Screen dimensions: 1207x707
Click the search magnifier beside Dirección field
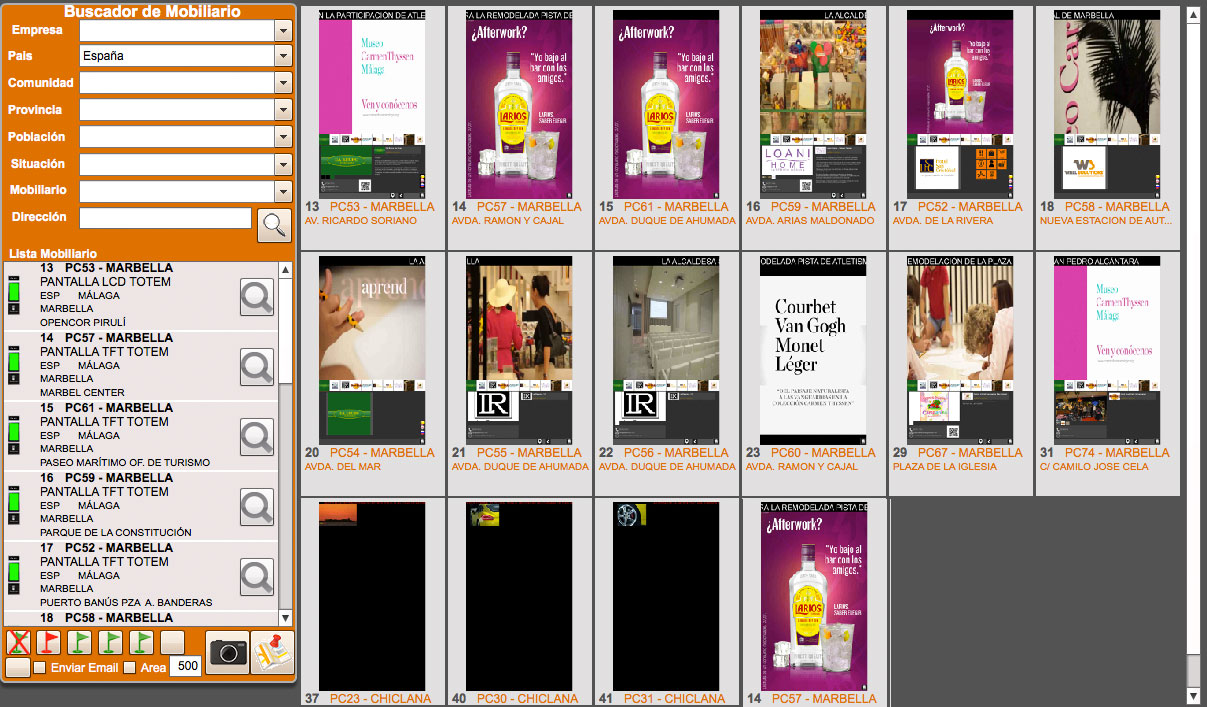[x=274, y=225]
